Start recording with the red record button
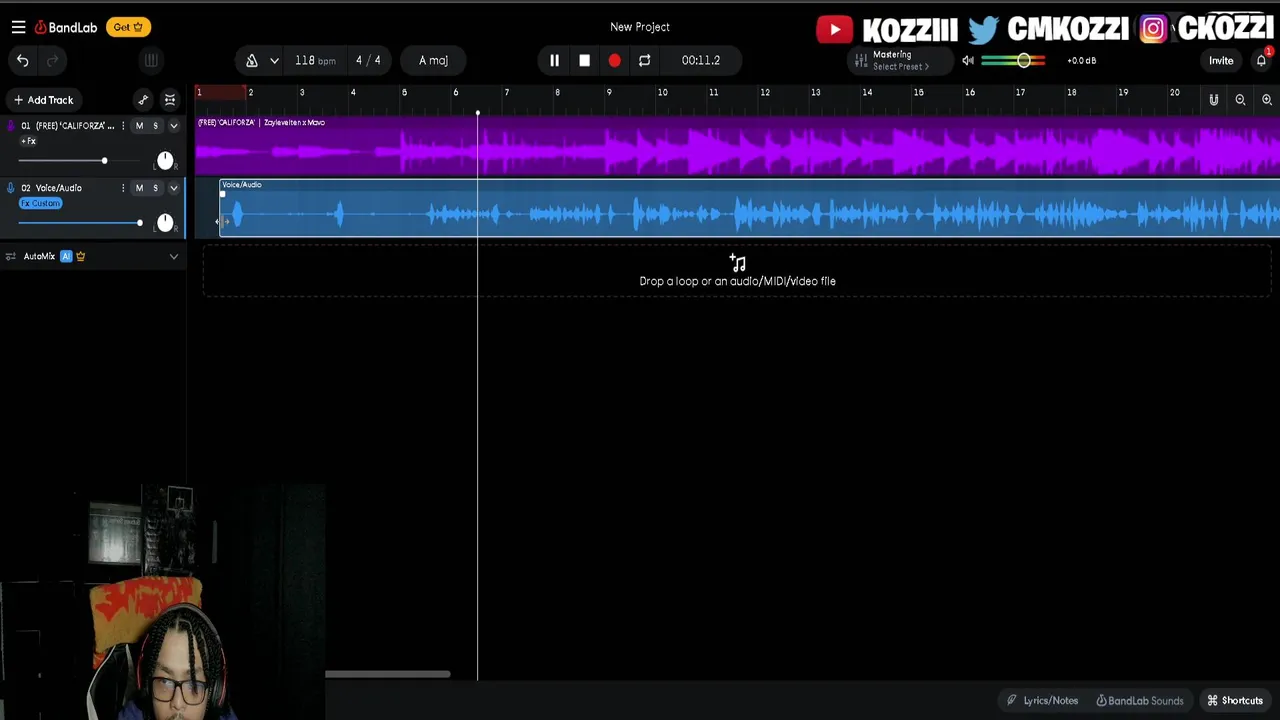Viewport: 1280px width, 720px height. [614, 60]
